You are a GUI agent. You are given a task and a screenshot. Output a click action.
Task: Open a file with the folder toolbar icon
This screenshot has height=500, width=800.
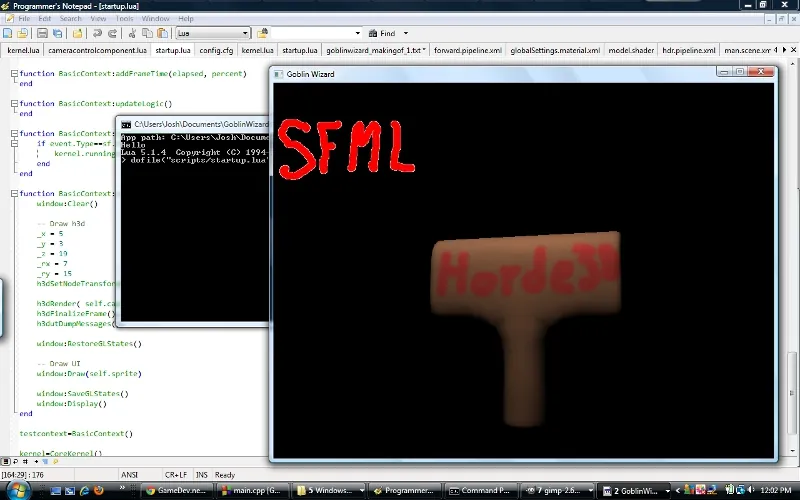coord(78,33)
